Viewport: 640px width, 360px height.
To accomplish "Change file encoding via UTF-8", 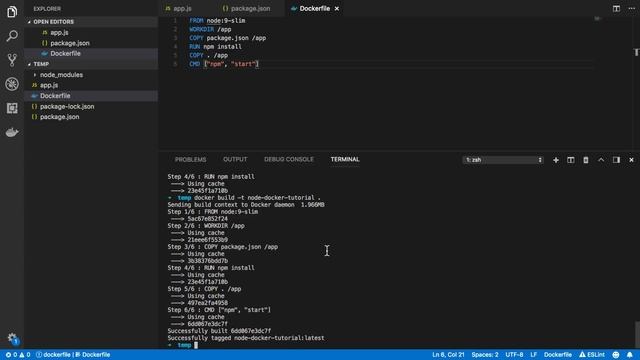I will pyautogui.click(x=514, y=355).
